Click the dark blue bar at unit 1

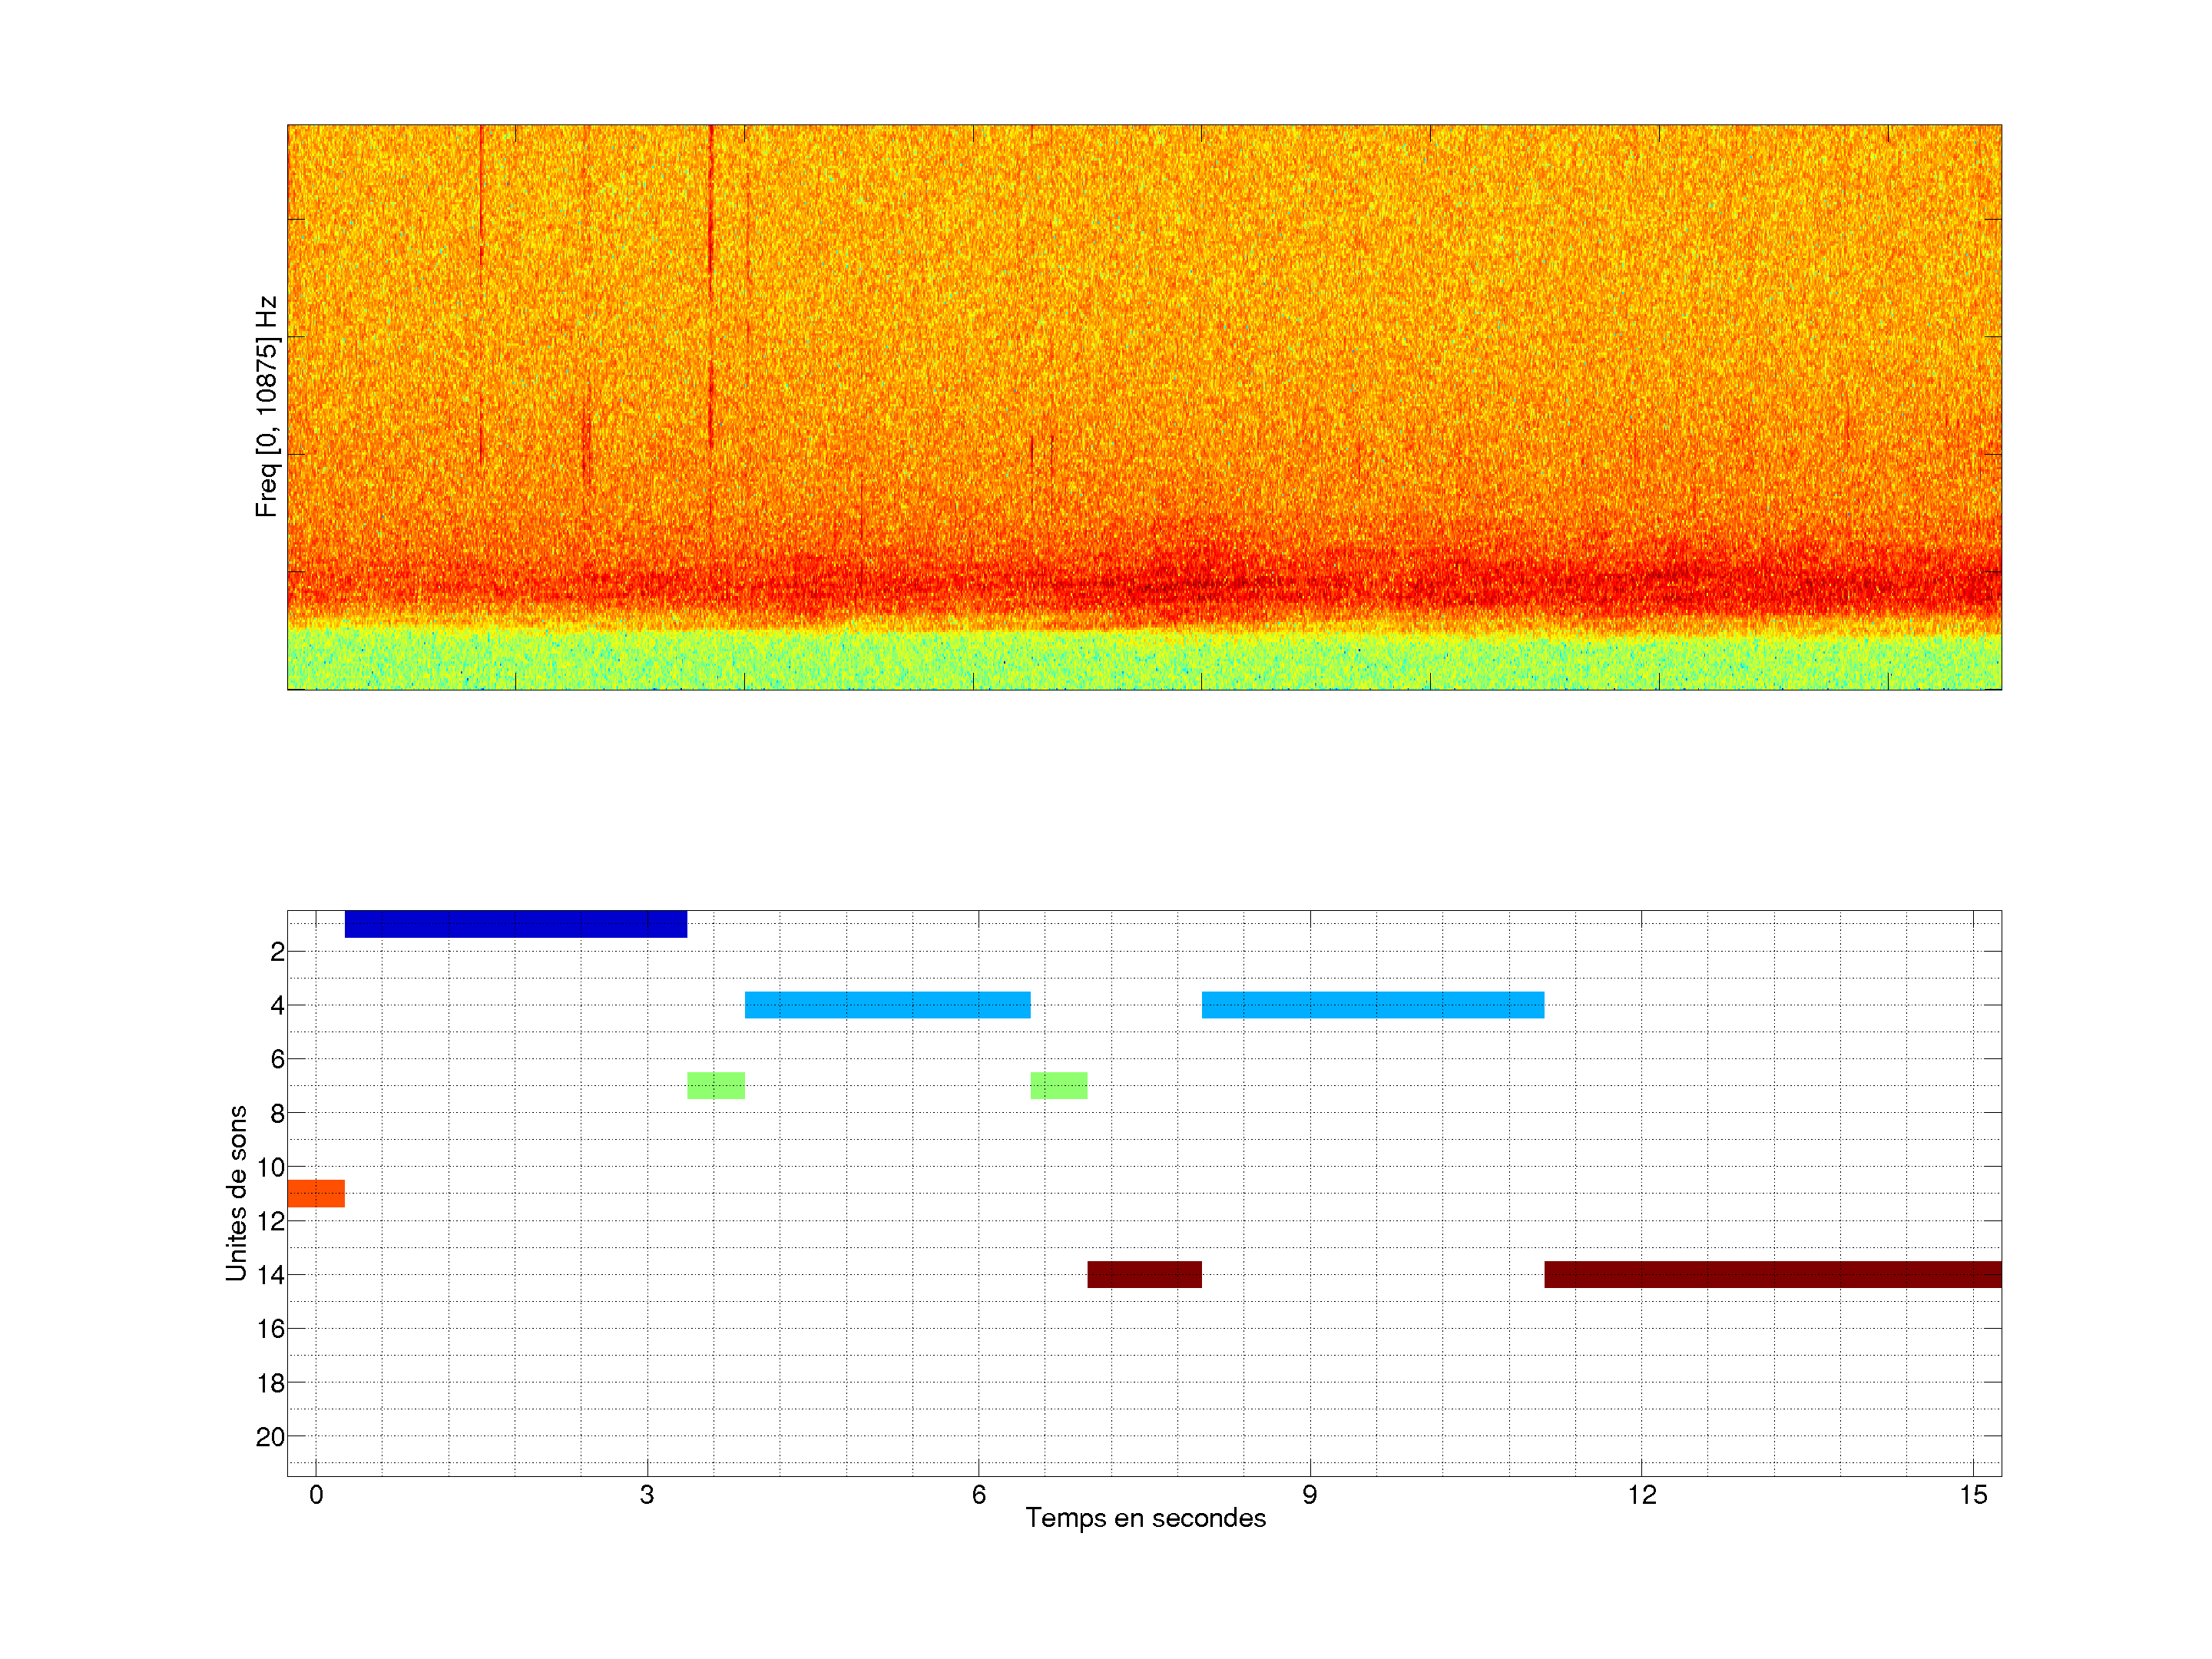click(x=515, y=924)
